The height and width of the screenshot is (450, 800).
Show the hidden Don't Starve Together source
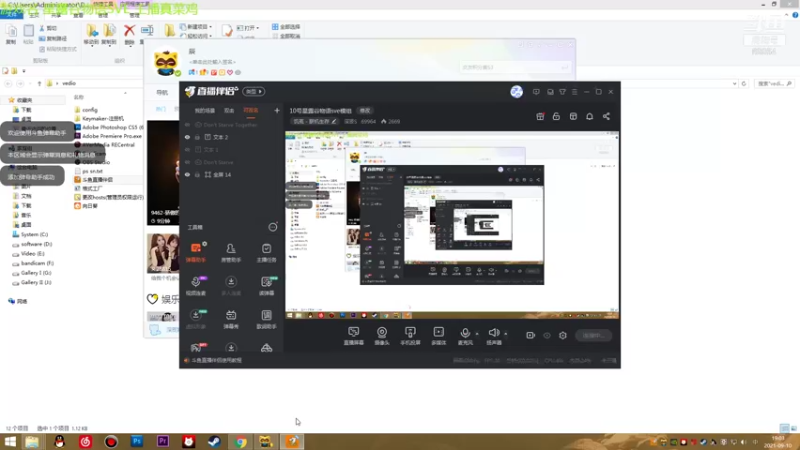coord(187,125)
